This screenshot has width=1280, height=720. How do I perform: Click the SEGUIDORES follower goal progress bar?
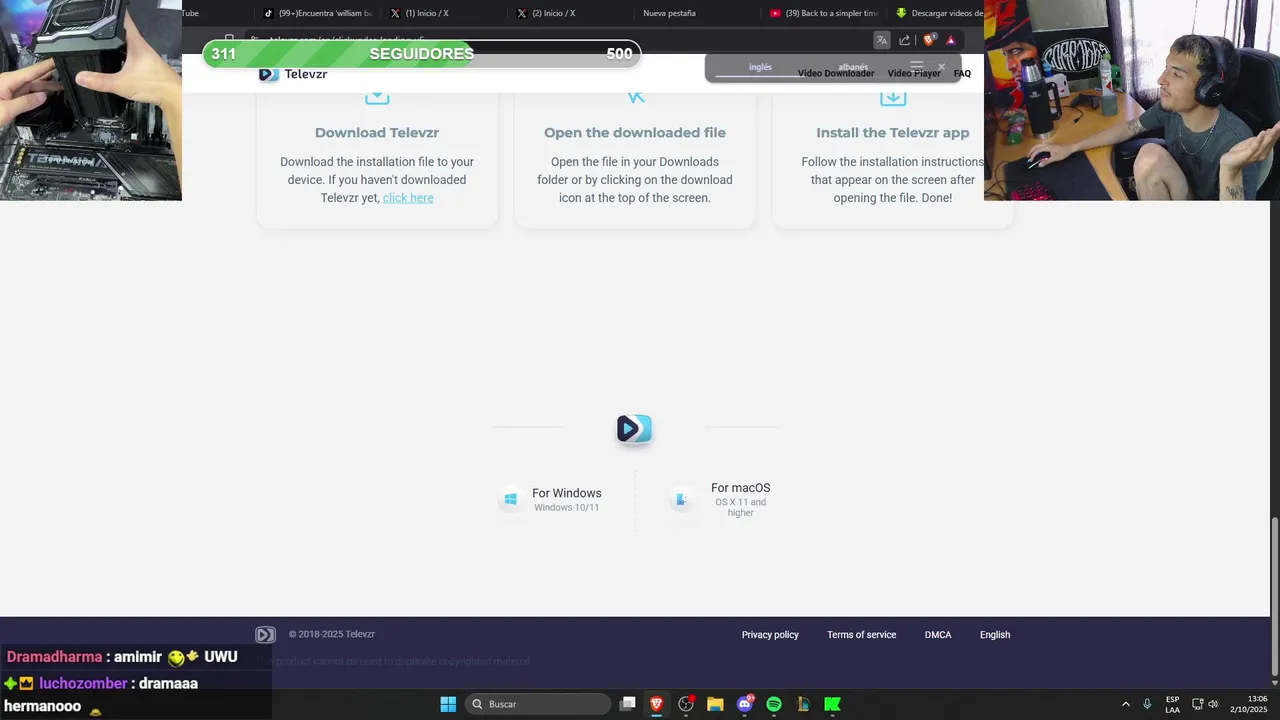tap(421, 54)
